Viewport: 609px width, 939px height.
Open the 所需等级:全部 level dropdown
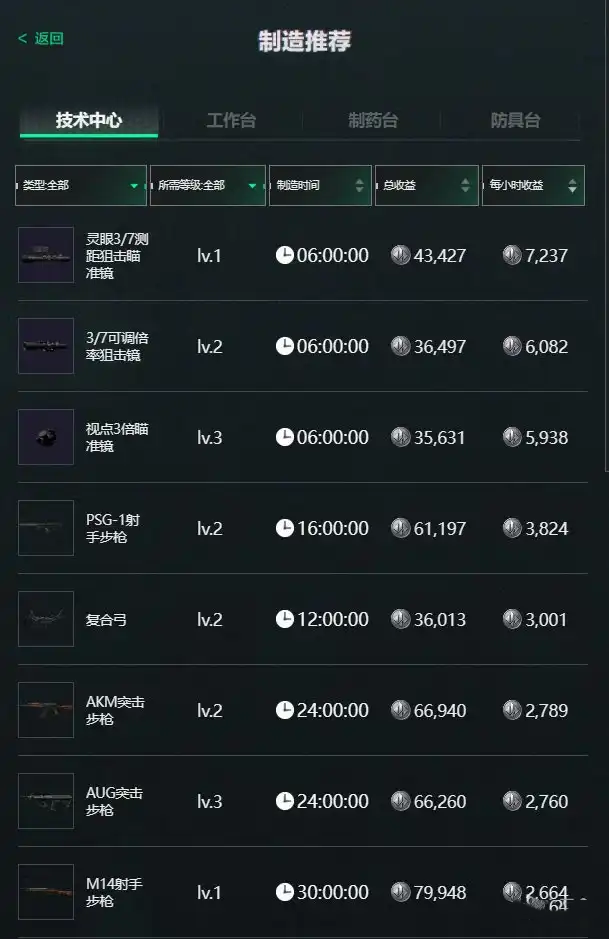click(207, 185)
